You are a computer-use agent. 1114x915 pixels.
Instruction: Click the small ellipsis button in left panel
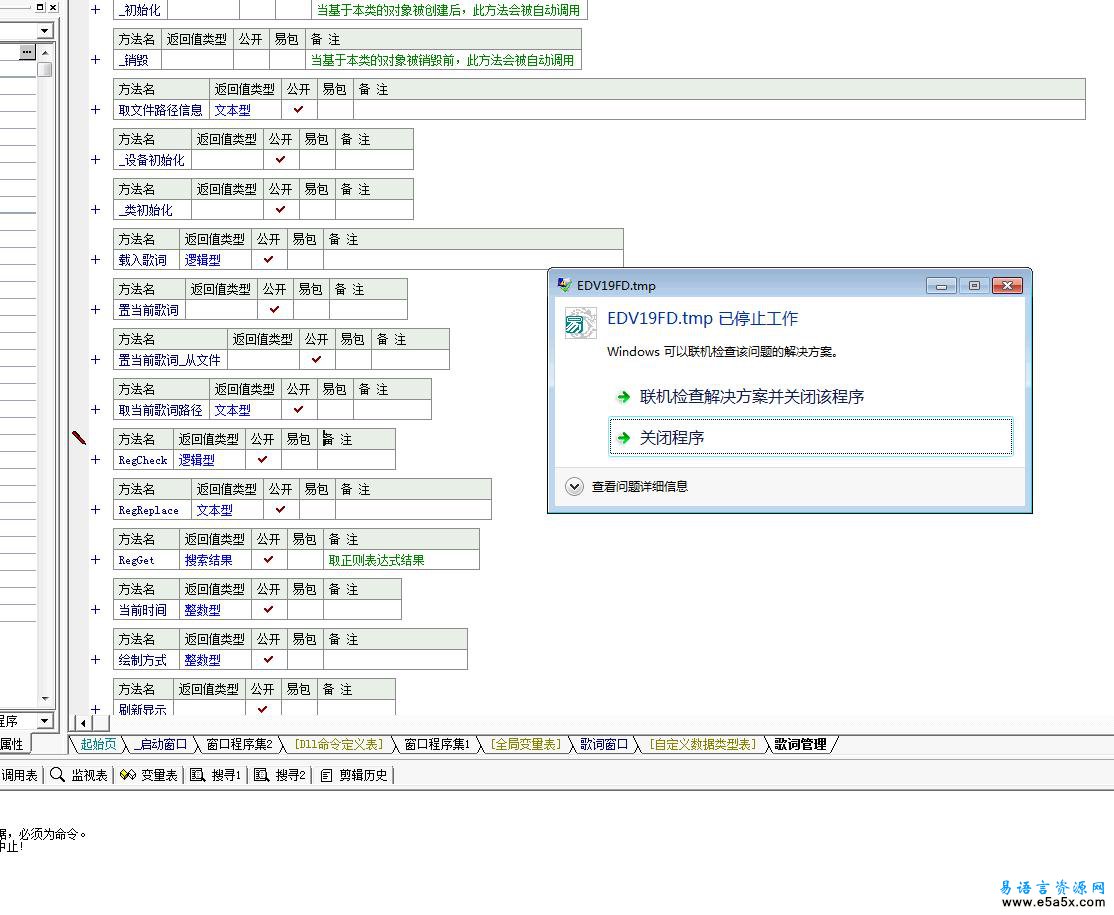(27, 52)
